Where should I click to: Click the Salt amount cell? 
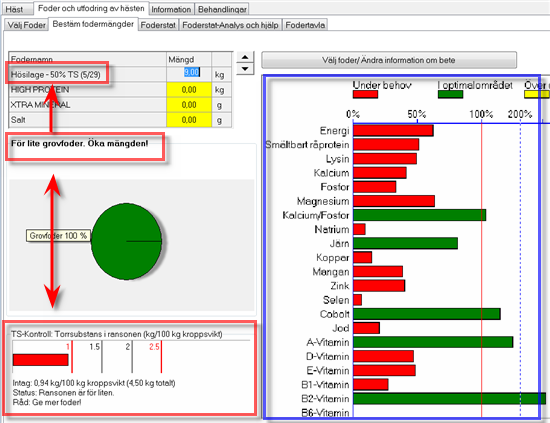pyautogui.click(x=189, y=120)
